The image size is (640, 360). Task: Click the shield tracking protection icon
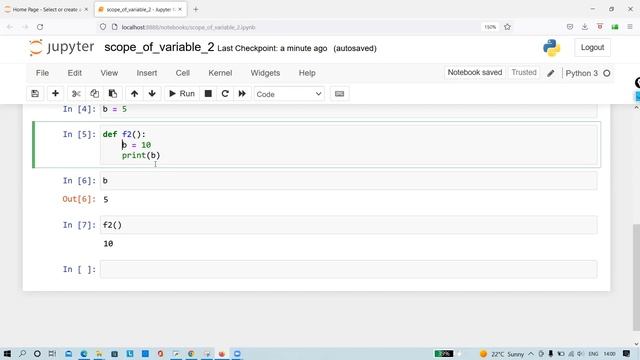(x=103, y=27)
